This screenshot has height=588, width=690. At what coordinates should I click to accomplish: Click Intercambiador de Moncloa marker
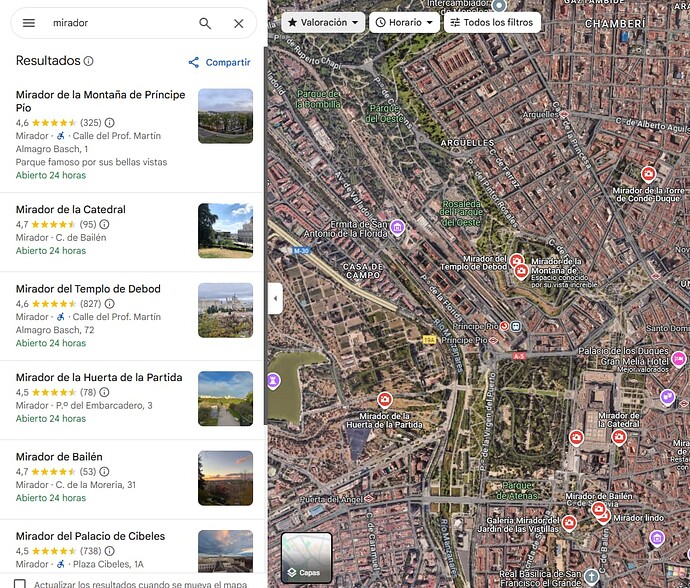click(x=499, y=6)
